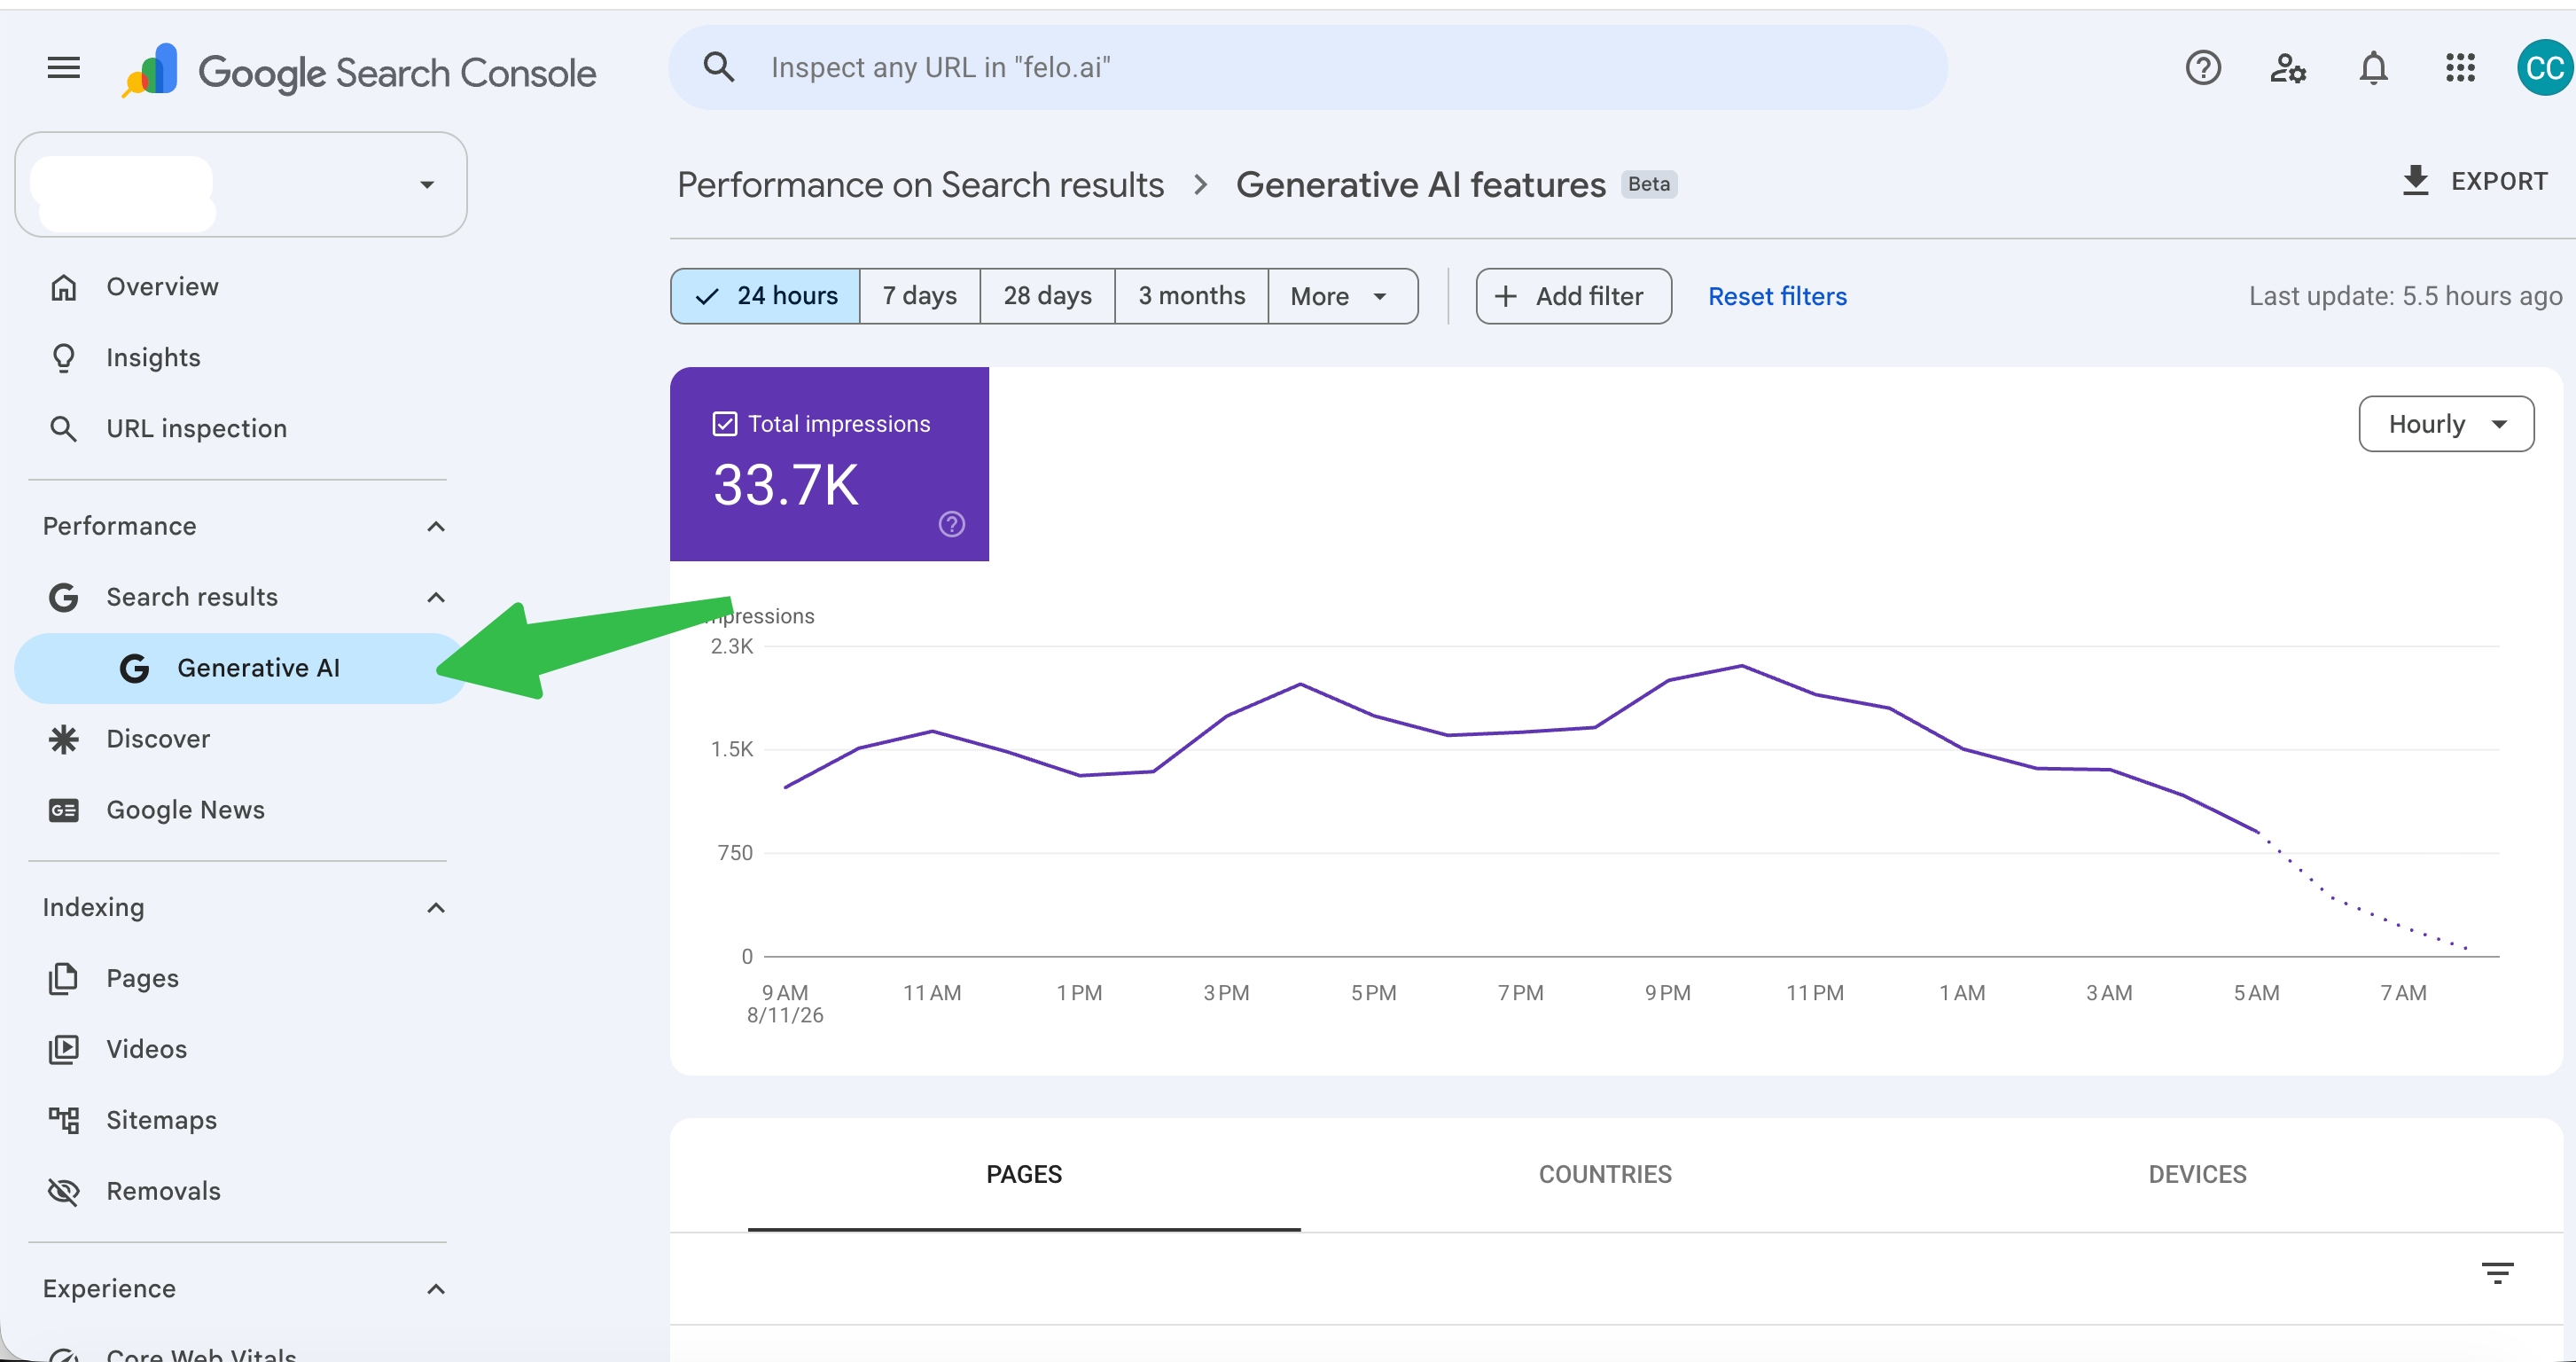2576x1362 pixels.
Task: Collapse the Experience section
Action: pyautogui.click(x=436, y=1288)
